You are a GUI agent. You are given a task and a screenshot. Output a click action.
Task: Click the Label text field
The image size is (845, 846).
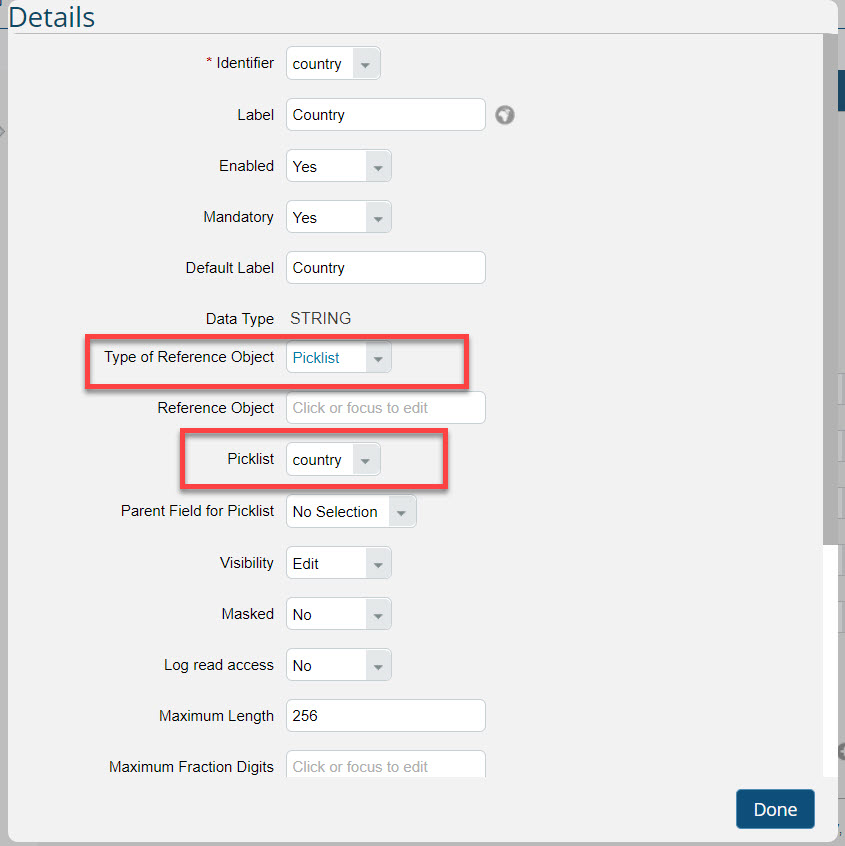tap(386, 114)
